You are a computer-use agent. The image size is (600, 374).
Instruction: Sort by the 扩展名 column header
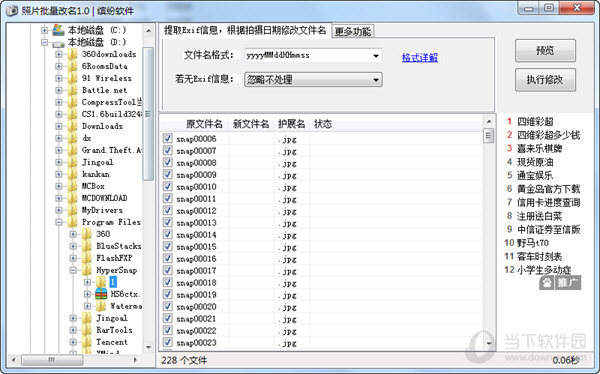click(292, 124)
